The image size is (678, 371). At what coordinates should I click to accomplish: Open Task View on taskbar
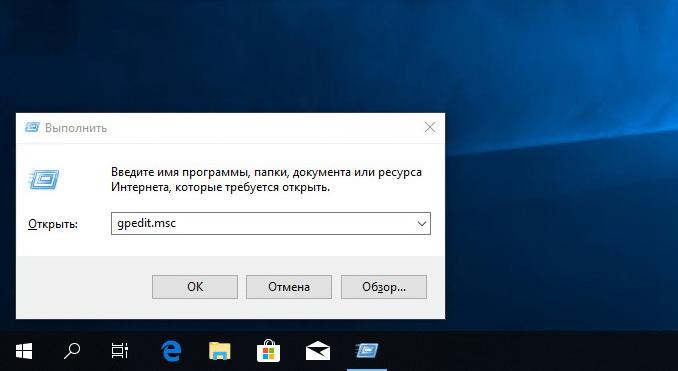click(x=119, y=351)
